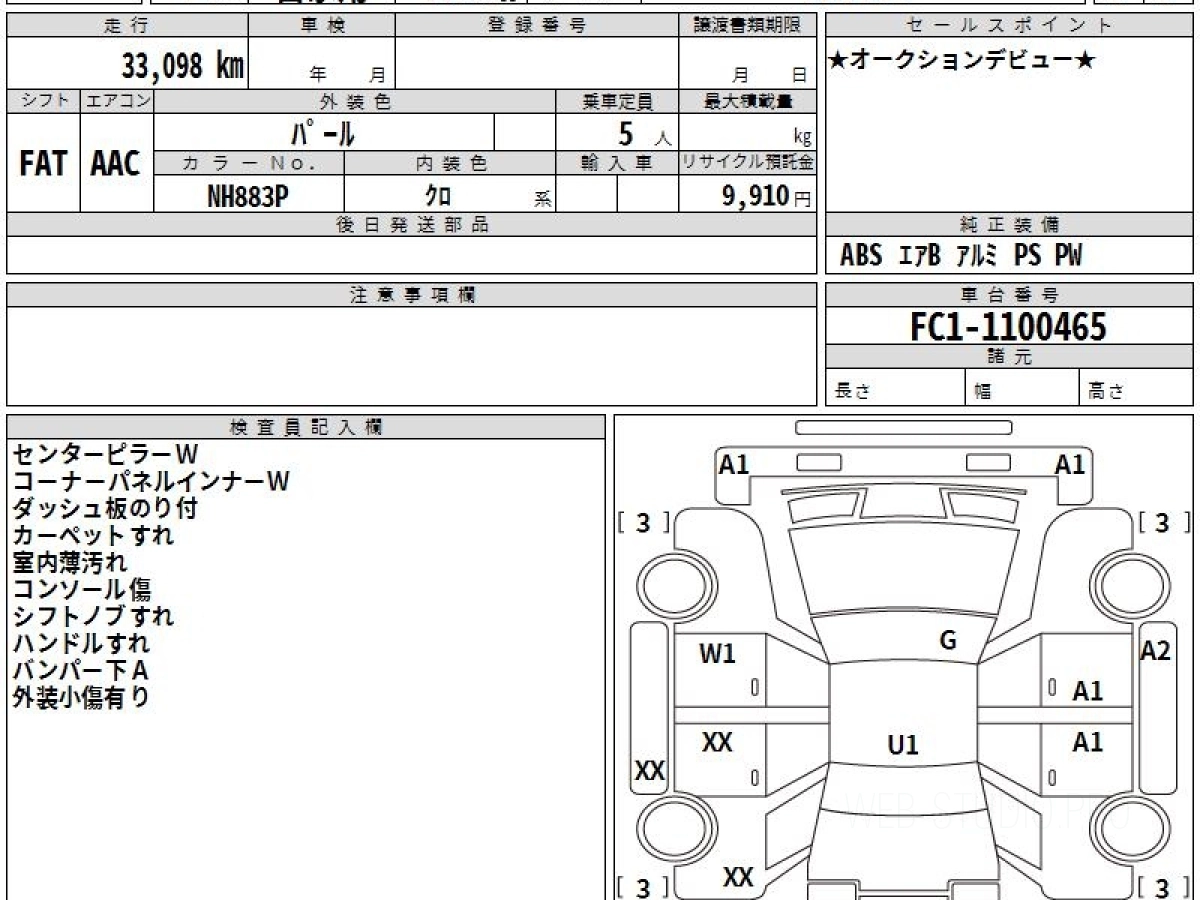The image size is (1200, 900).
Task: Click the 純正装備 heading
Action: click(1010, 225)
